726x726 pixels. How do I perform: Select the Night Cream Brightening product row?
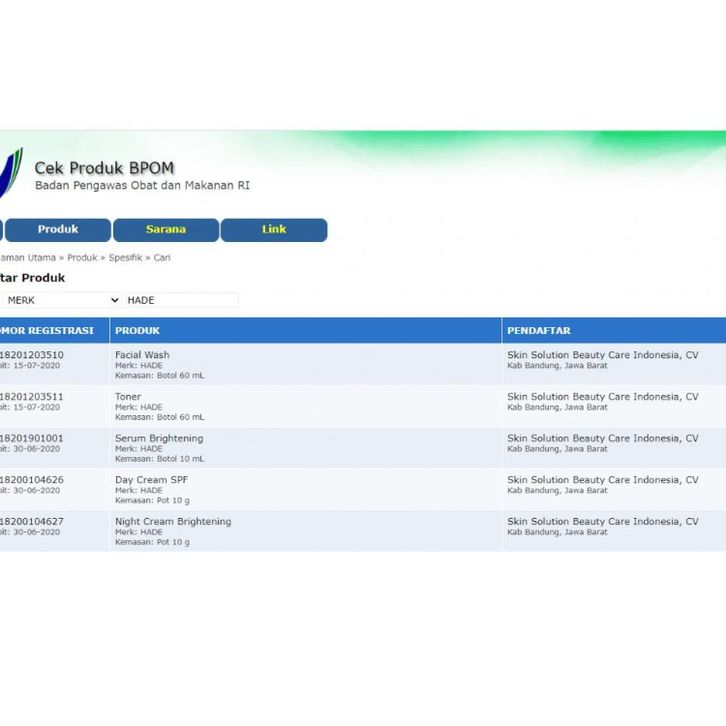(x=363, y=531)
